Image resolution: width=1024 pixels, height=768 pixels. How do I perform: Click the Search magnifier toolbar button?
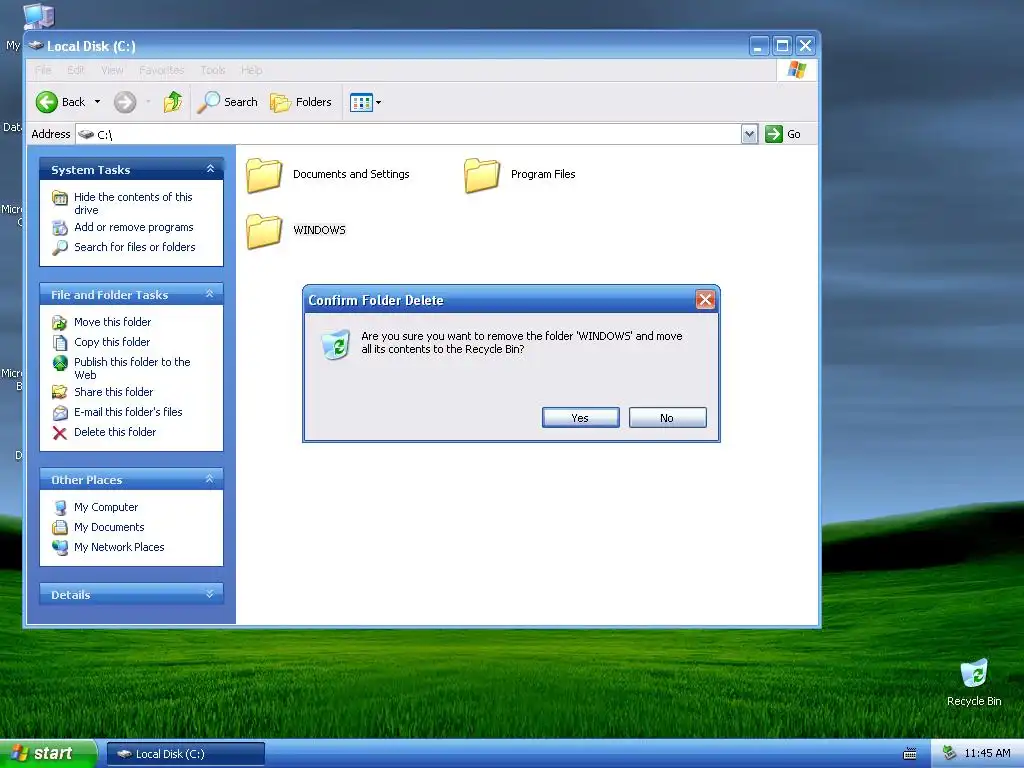point(227,102)
